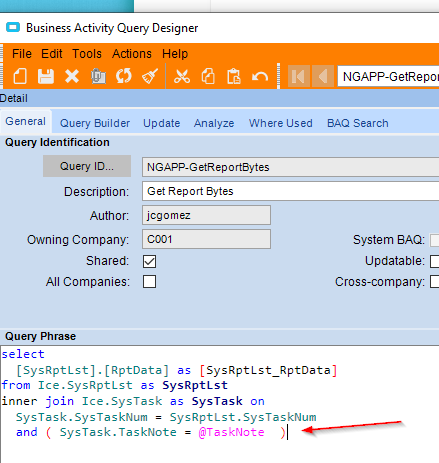Paste using the clipboard icon
439x463 pixels.
[x=234, y=76]
